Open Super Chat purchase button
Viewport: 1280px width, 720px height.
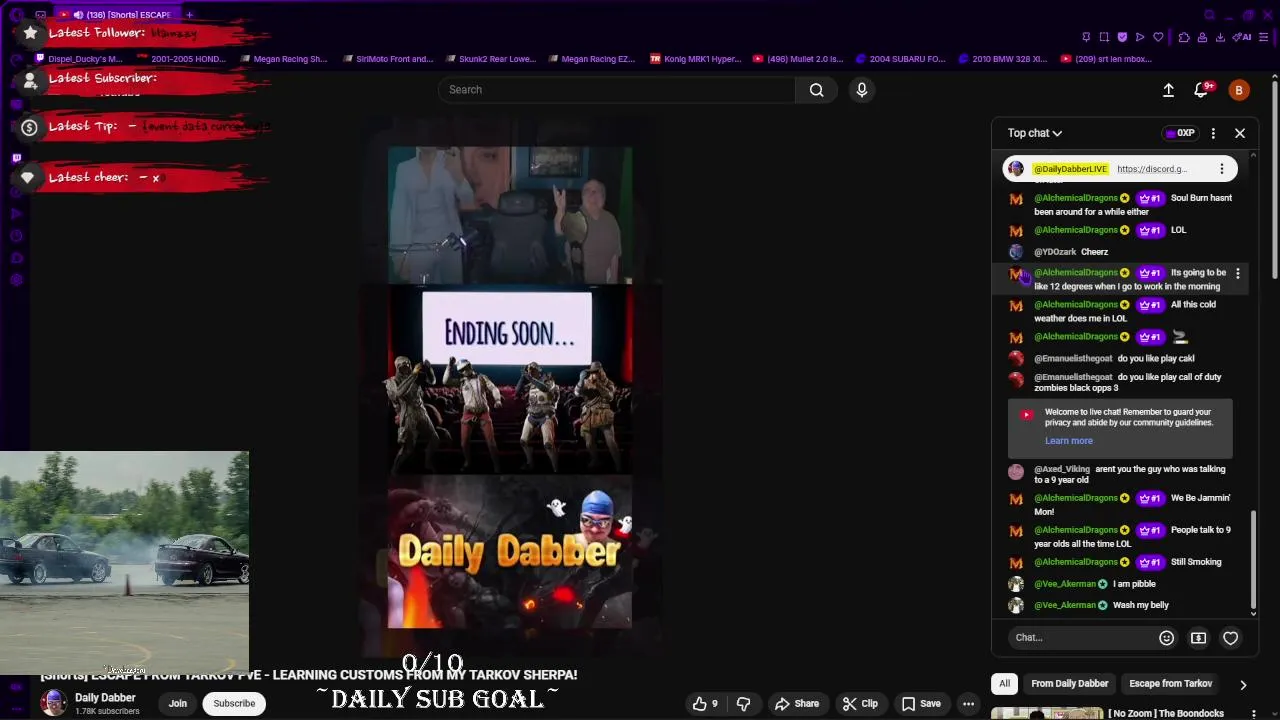[x=1198, y=638]
